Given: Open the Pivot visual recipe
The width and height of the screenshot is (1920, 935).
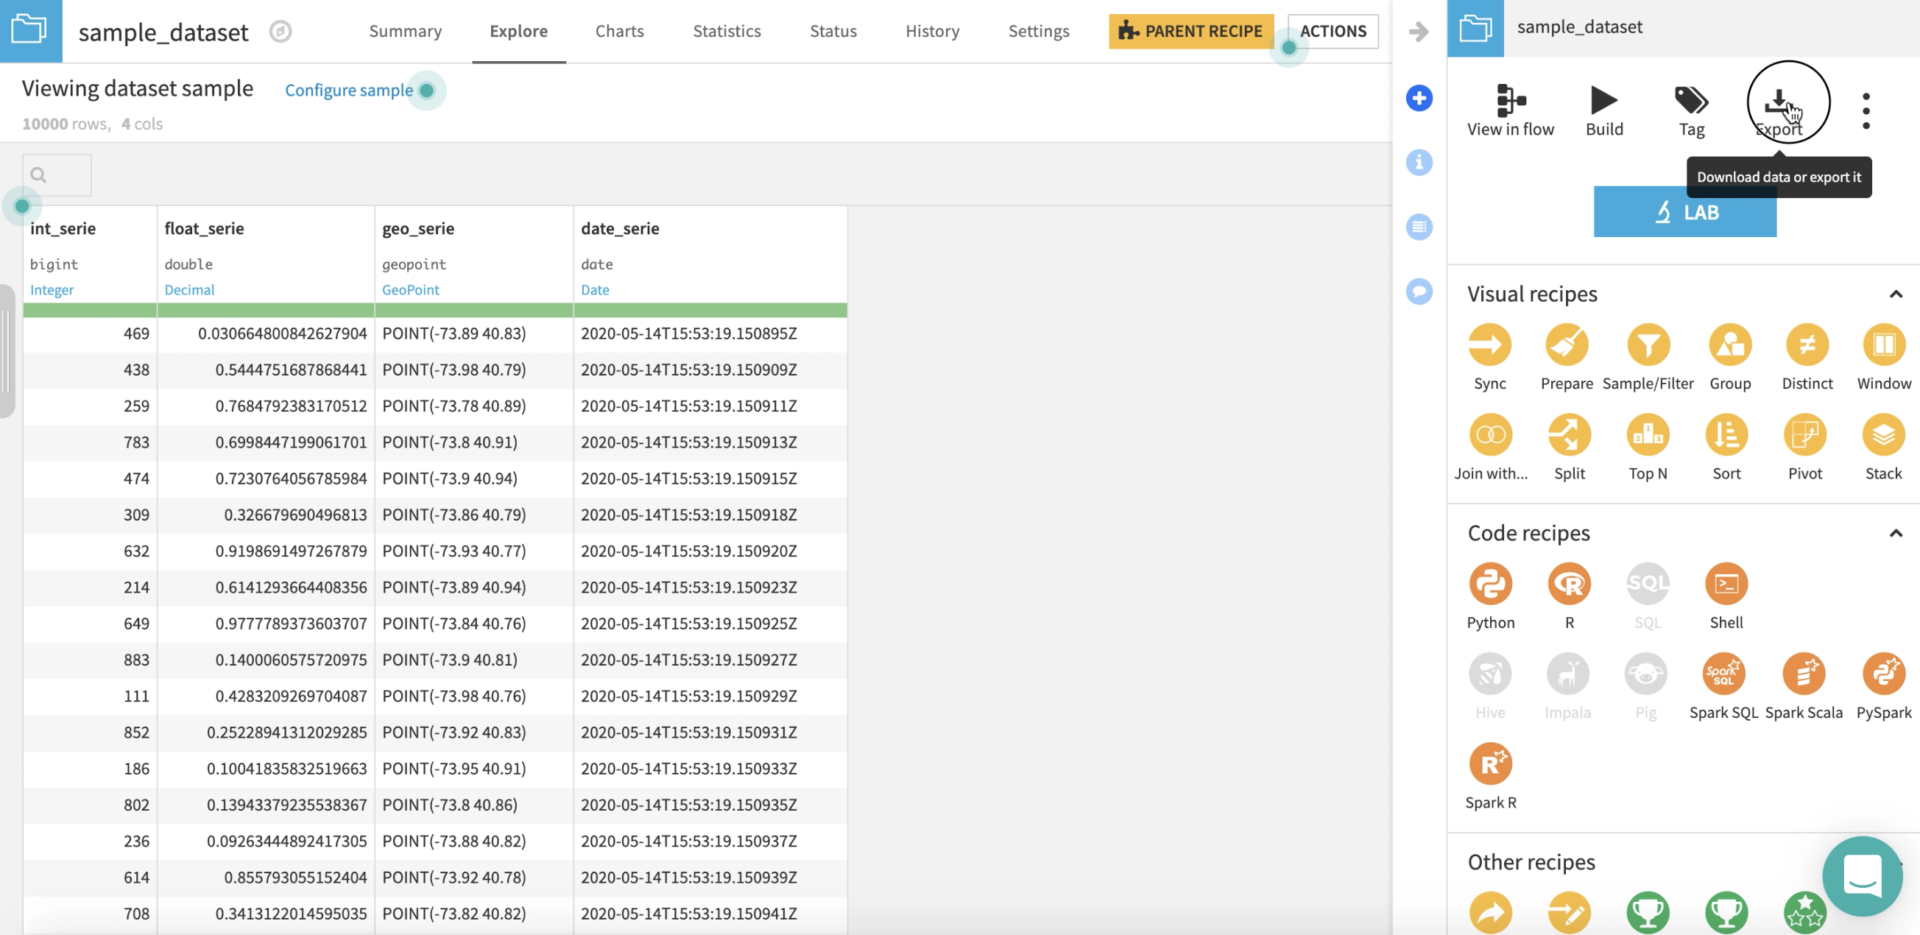Looking at the screenshot, I should coord(1804,436).
